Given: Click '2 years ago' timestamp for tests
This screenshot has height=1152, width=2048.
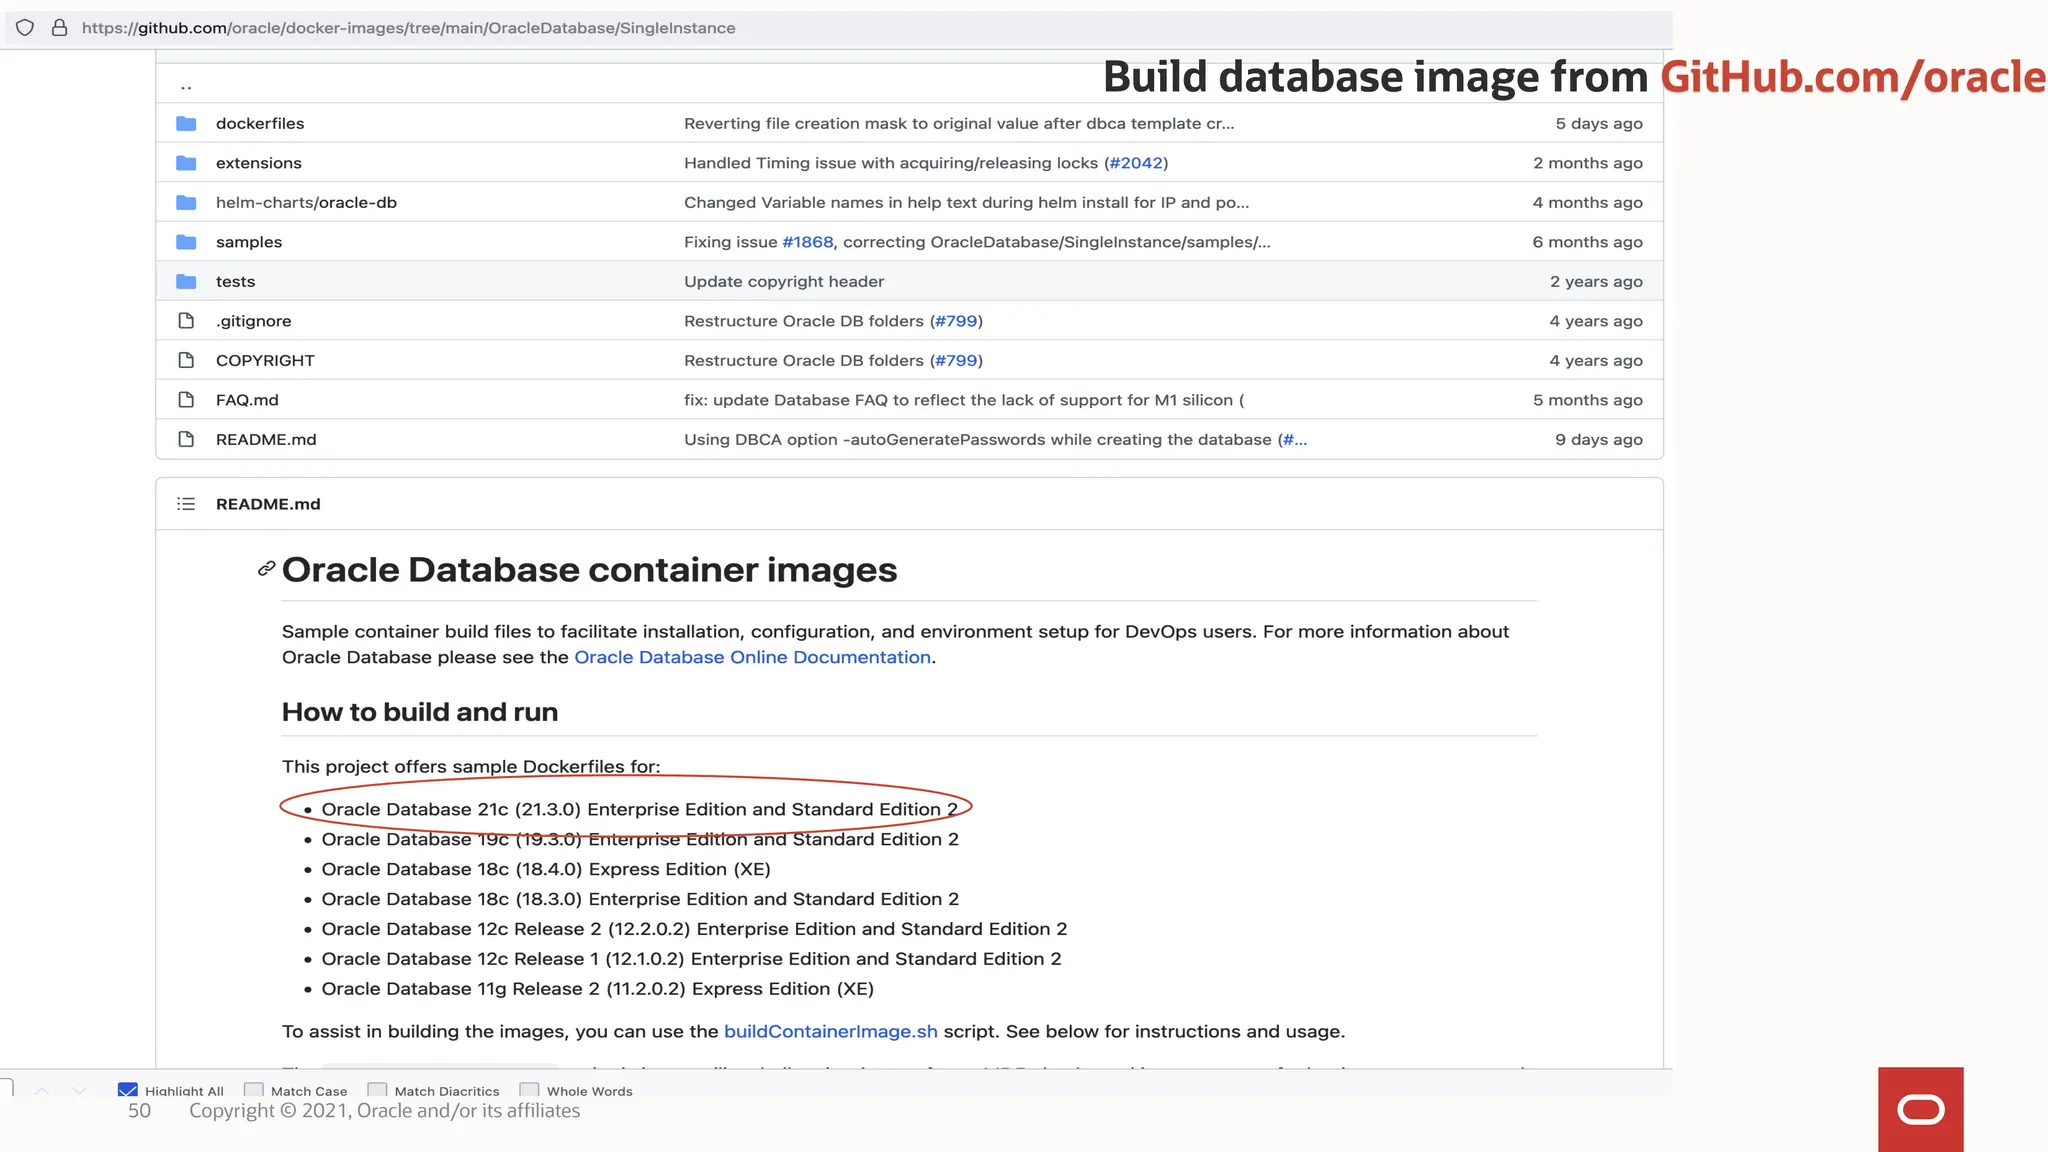Looking at the screenshot, I should click(1596, 281).
